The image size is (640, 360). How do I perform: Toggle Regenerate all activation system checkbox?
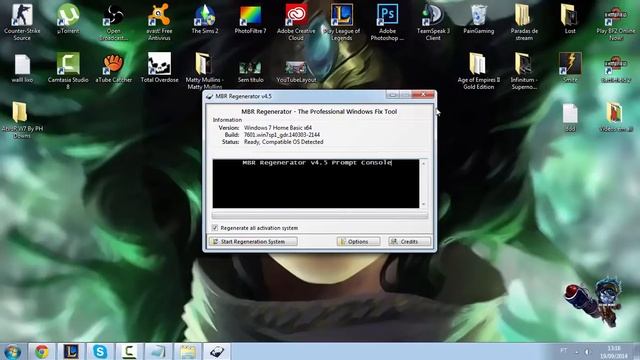[x=215, y=228]
